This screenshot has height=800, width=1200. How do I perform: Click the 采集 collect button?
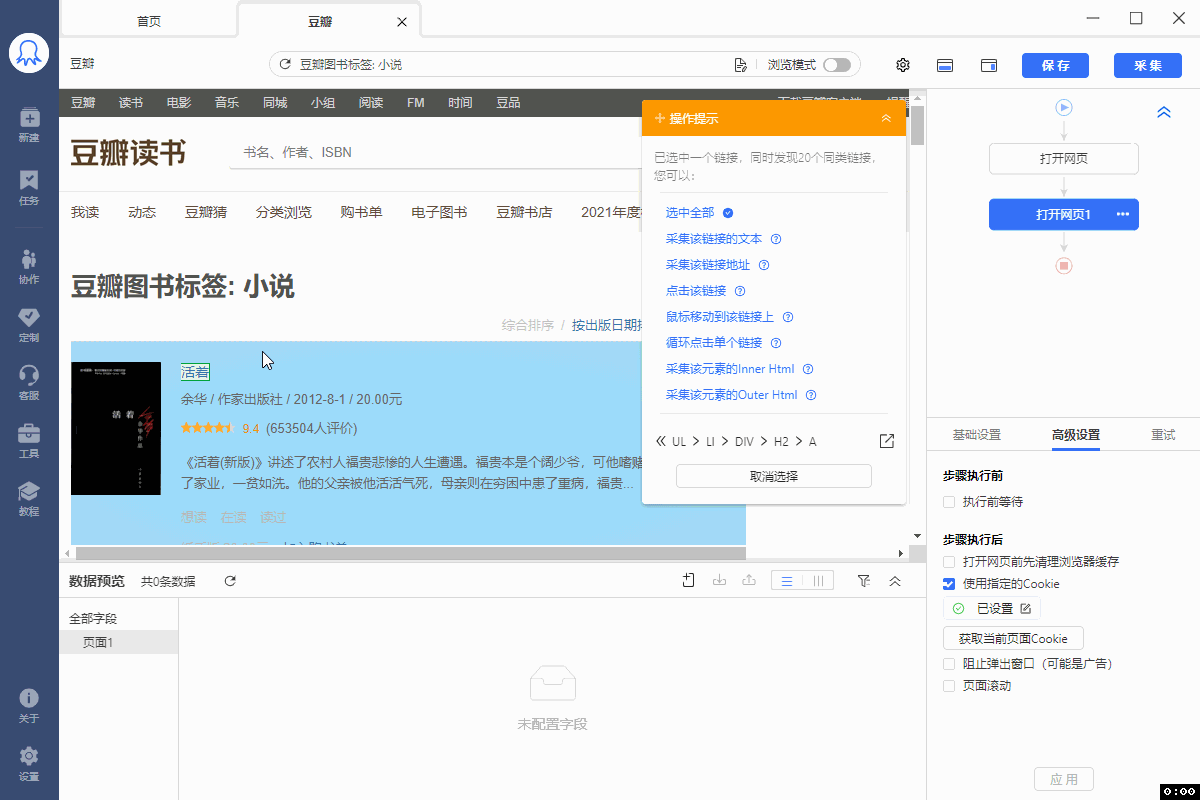(1148, 65)
